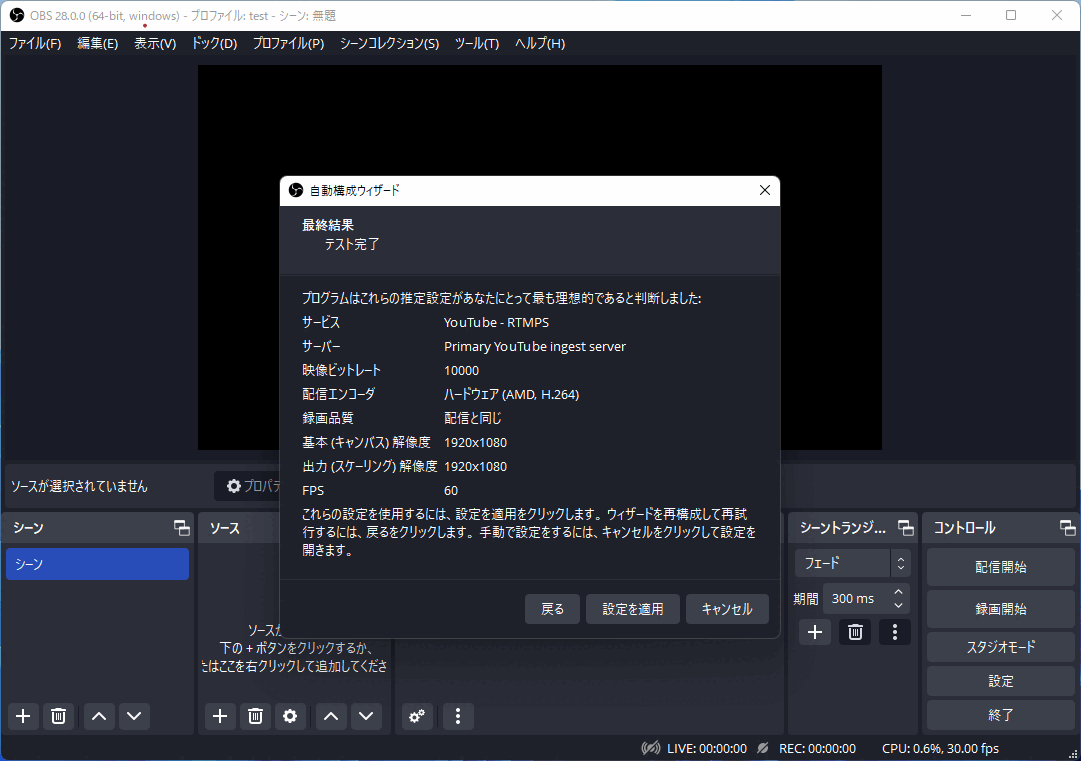Start streaming with 配信開始
Screen dimensions: 1081x761
tap(1000, 566)
